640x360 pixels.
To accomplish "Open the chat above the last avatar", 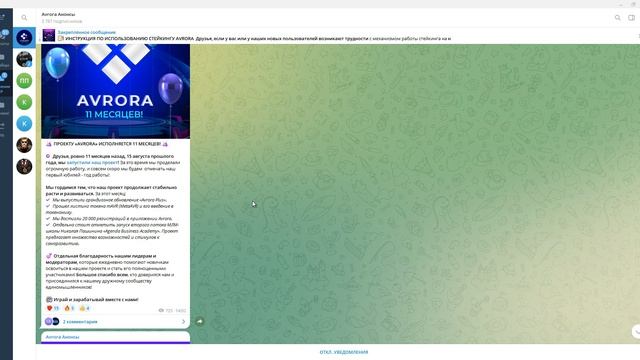I will coord(24,145).
